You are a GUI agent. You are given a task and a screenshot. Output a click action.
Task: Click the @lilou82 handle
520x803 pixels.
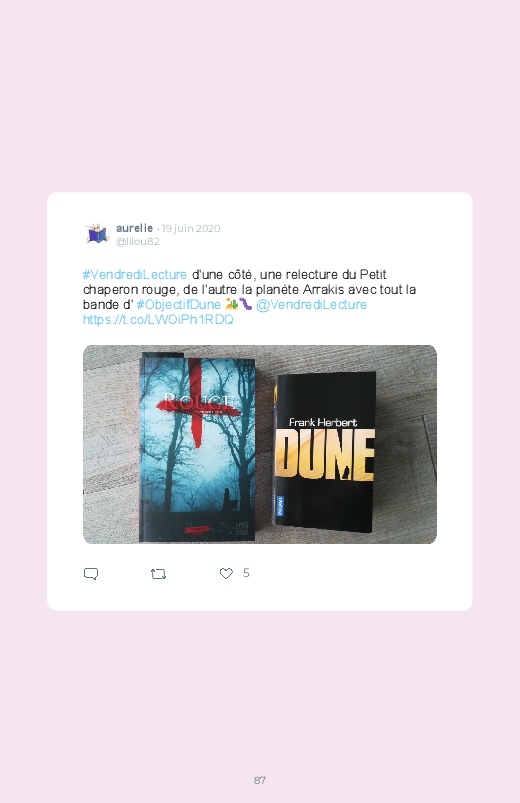(137, 241)
